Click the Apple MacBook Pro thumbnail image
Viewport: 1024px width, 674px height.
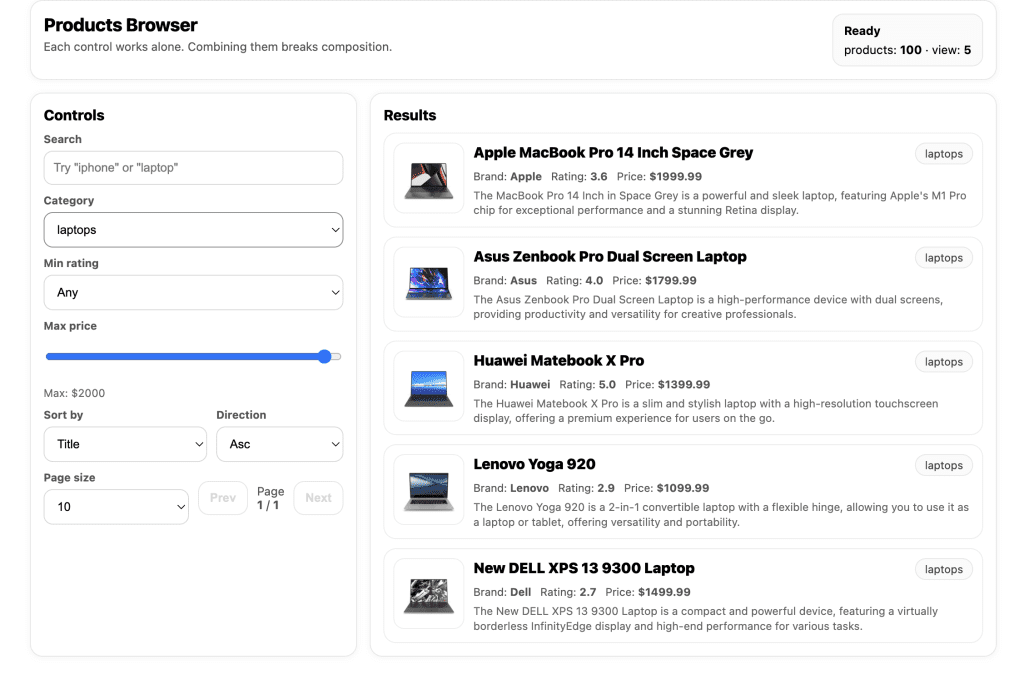[x=428, y=179]
